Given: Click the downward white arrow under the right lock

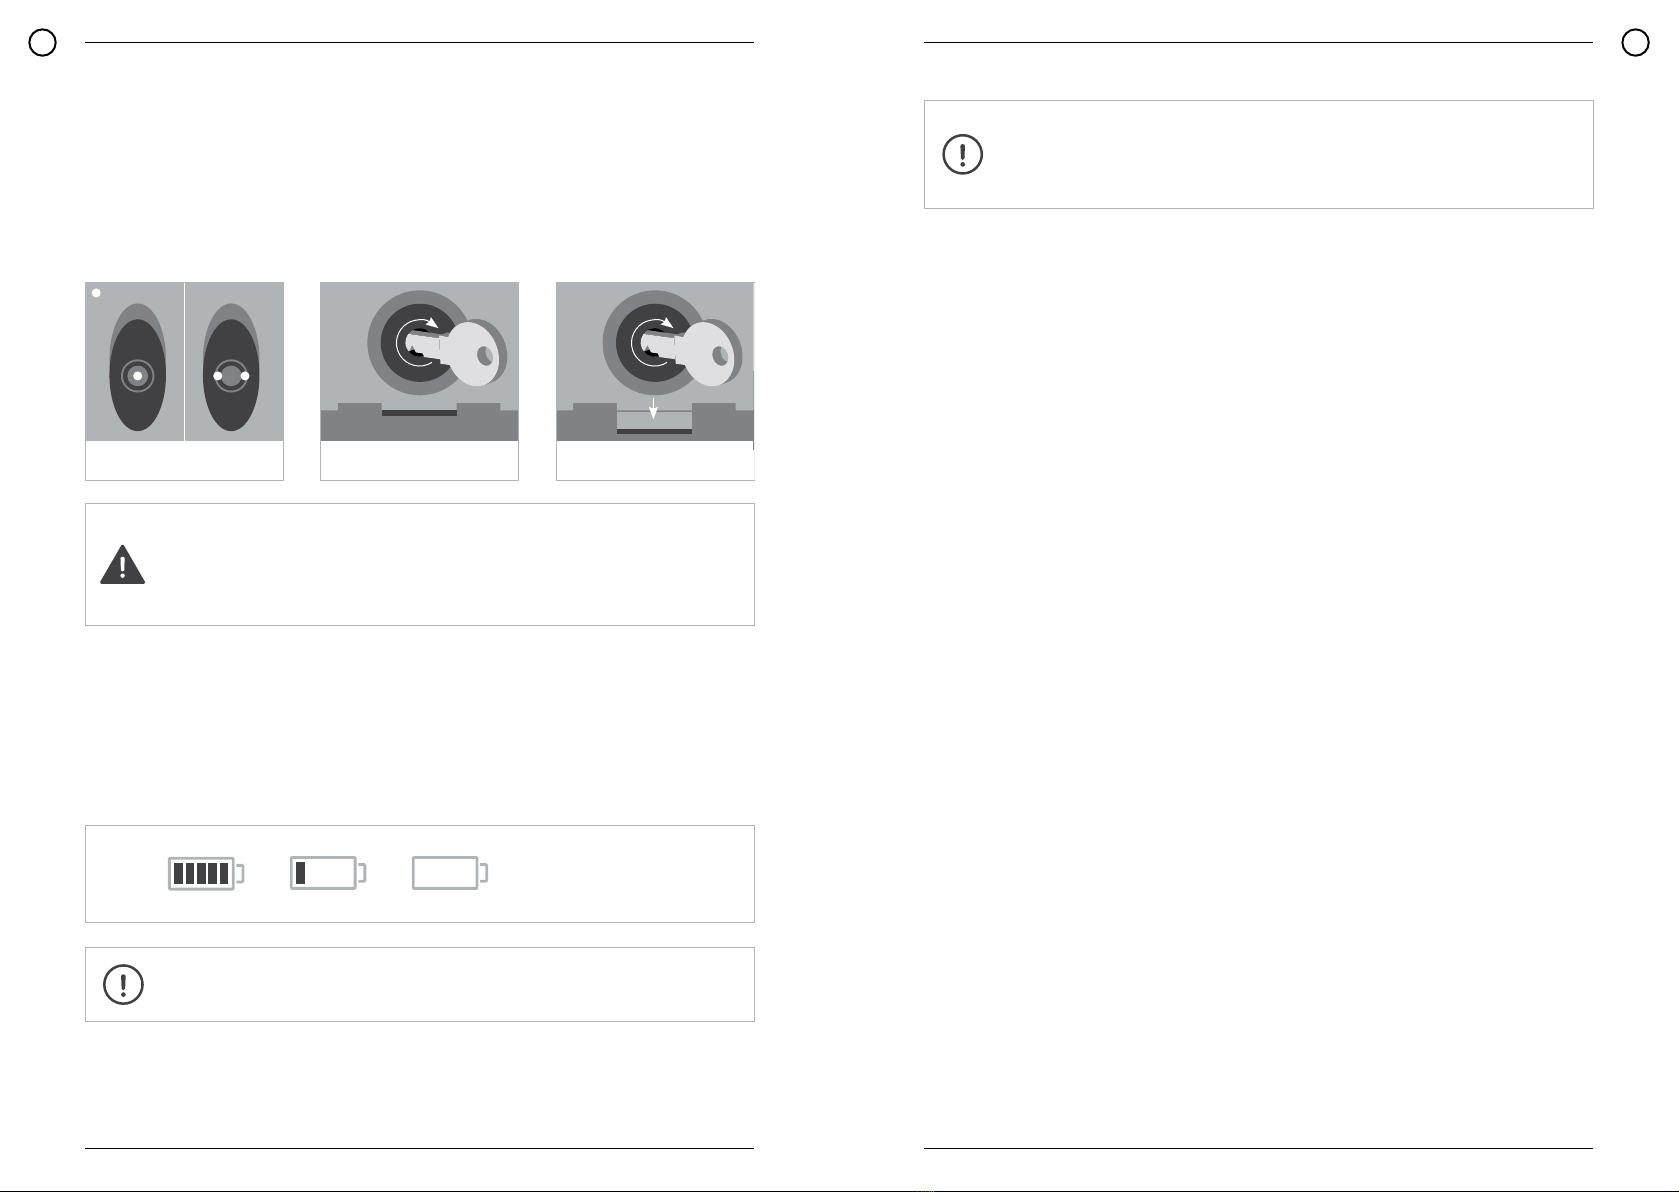Looking at the screenshot, I should tap(653, 407).
